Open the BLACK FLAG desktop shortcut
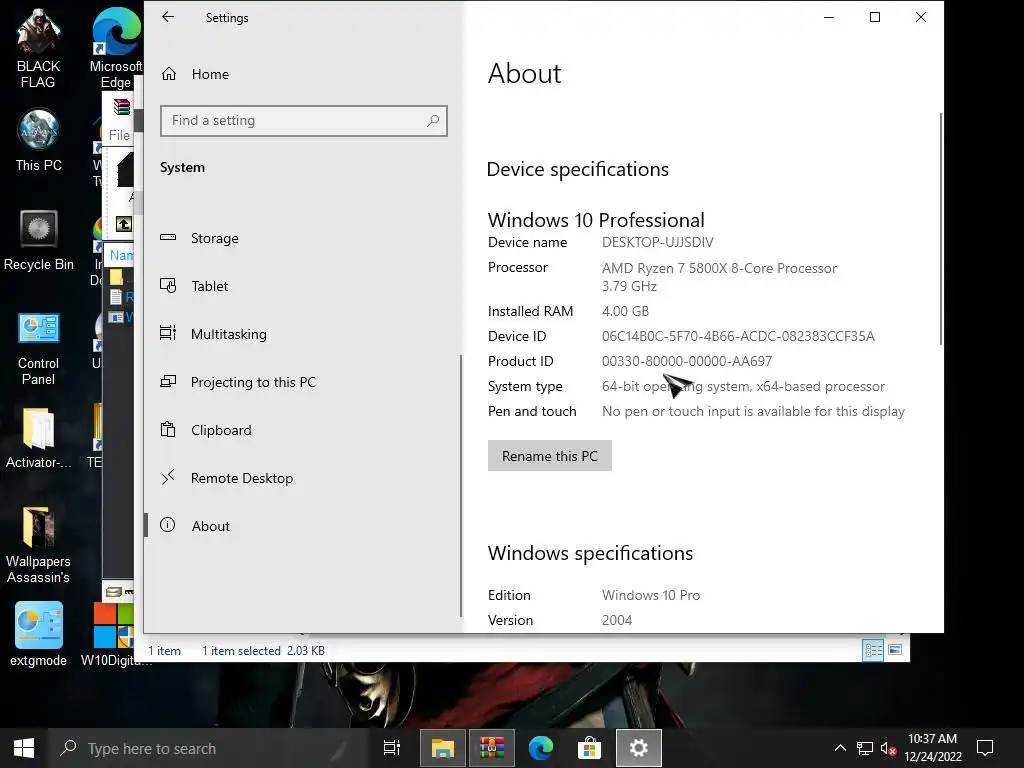 pyautogui.click(x=38, y=48)
